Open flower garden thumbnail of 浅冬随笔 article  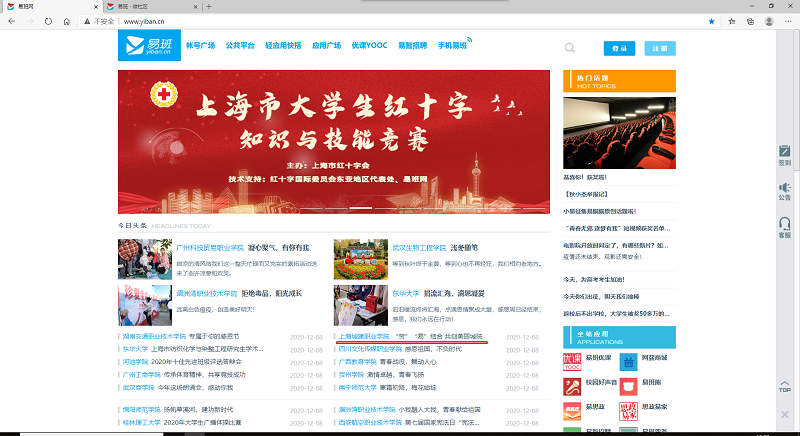(361, 259)
